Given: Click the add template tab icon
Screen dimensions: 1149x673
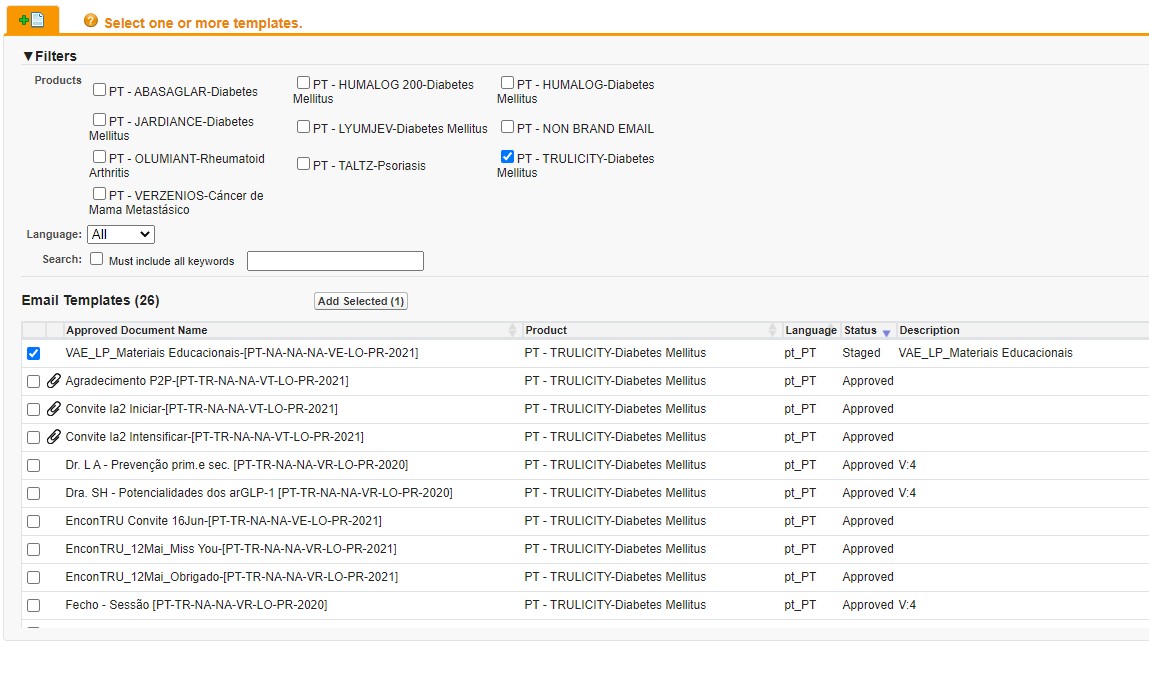Looking at the screenshot, I should click(31, 20).
